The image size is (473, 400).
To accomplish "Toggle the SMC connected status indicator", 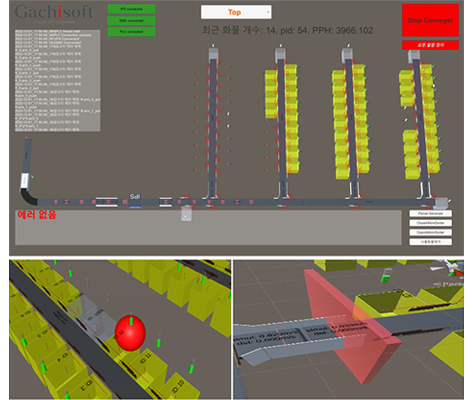I will (x=131, y=20).
